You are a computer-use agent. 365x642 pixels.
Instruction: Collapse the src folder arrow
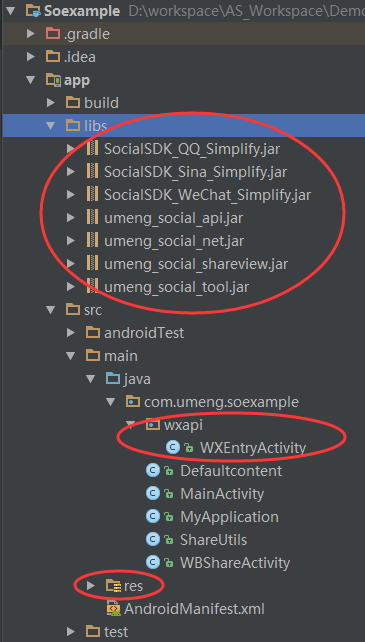(51, 310)
